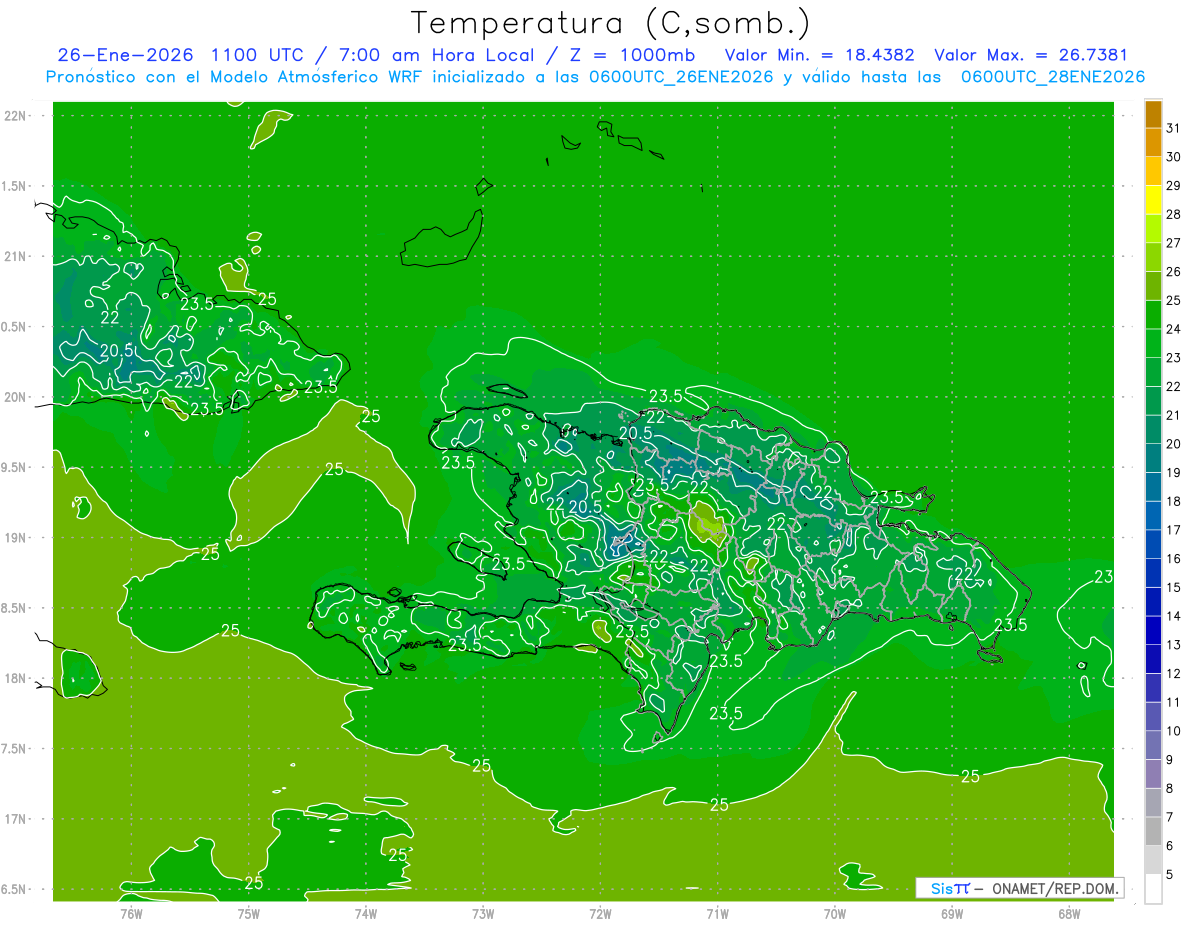Click the 'Temperatura (C,somb.)' chart title
Image resolution: width=1200 pixels, height=927 pixels.
[611, 23]
